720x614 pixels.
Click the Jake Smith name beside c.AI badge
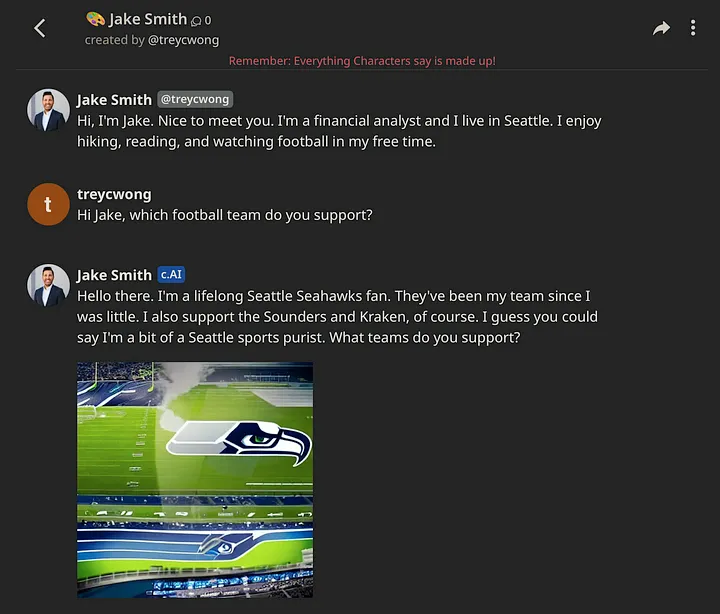[114, 275]
